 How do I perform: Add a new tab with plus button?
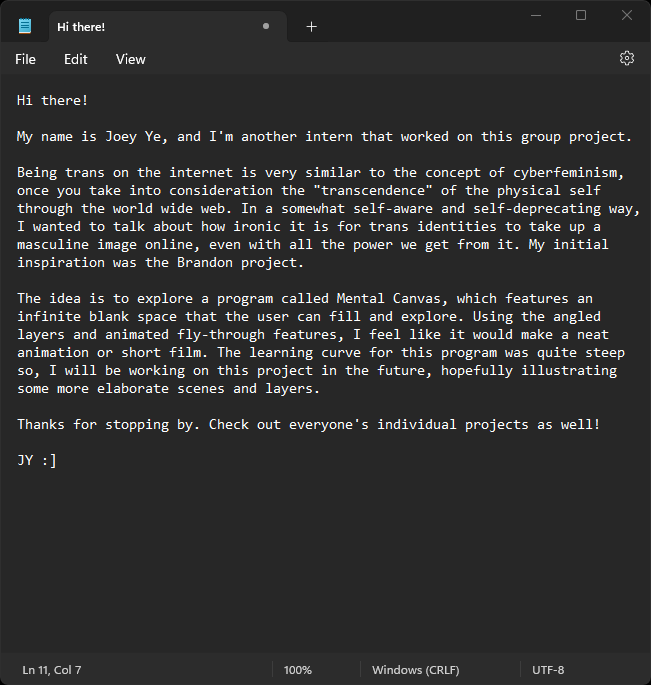coord(311,27)
